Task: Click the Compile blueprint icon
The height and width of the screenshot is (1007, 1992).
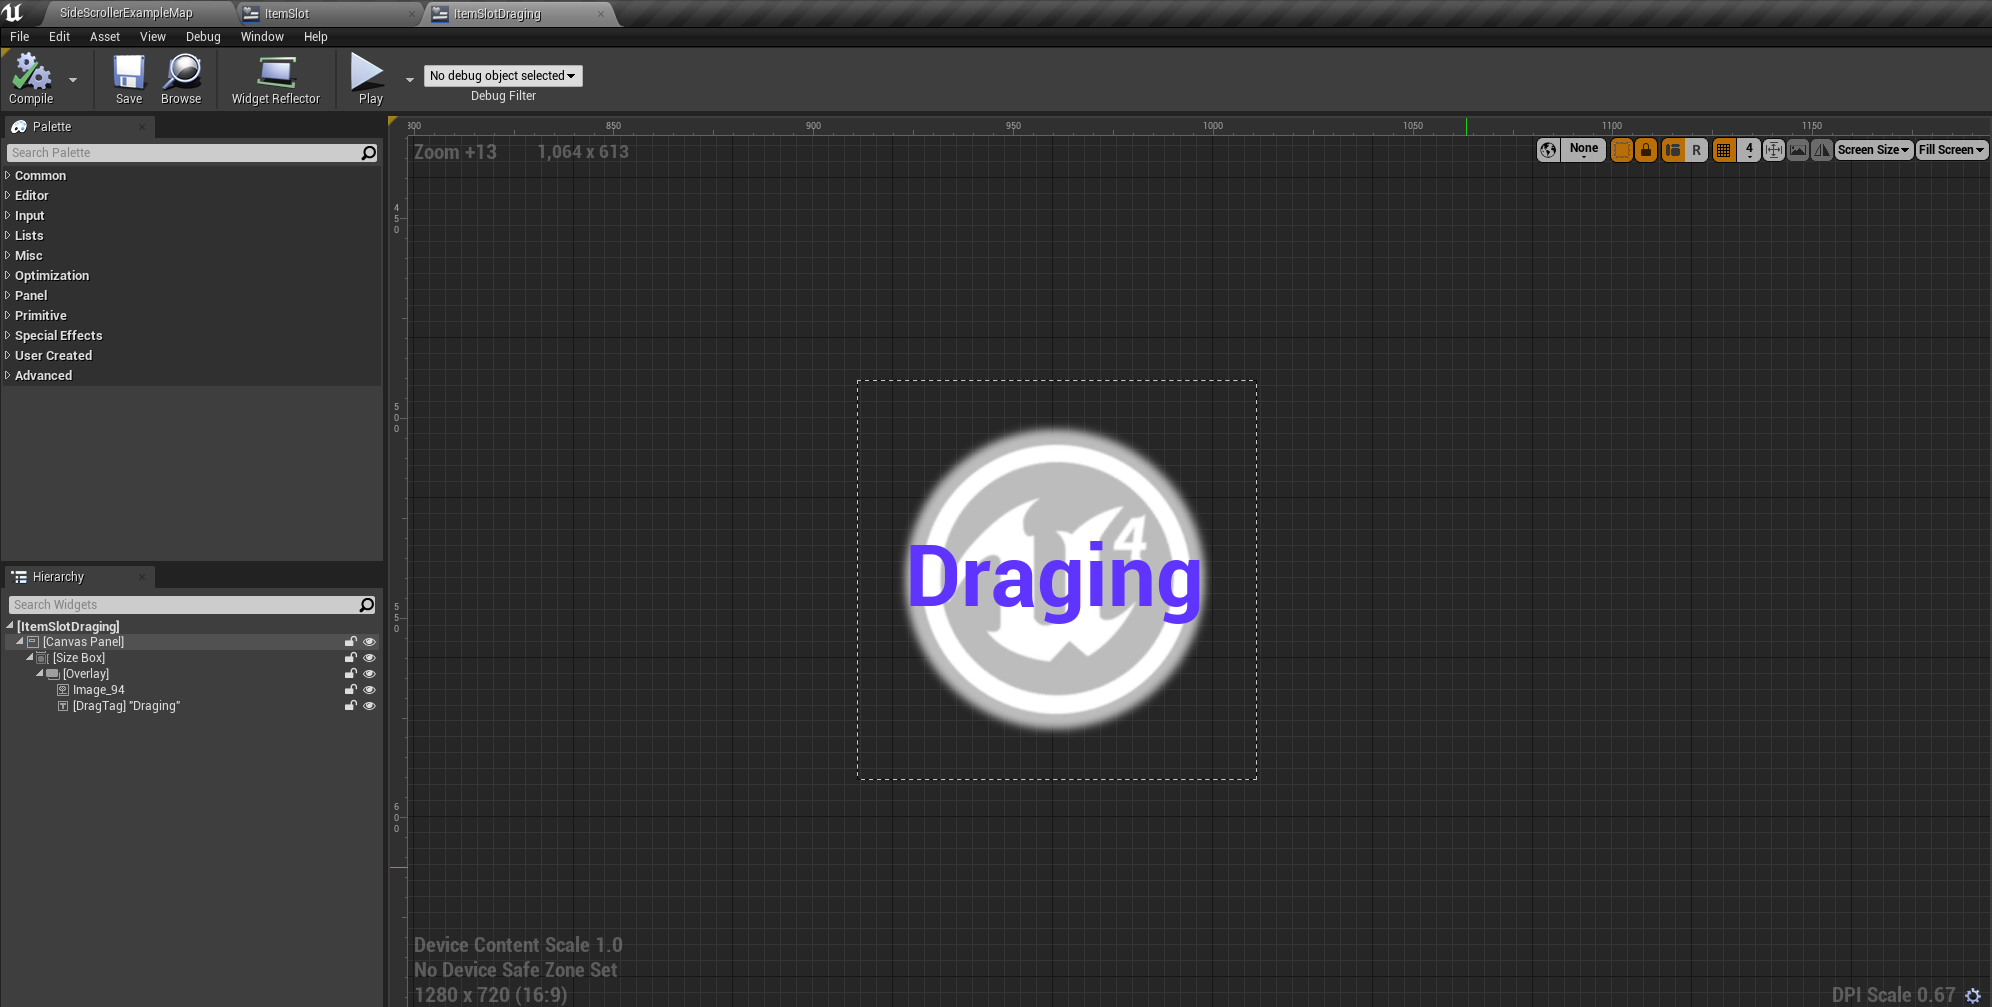Action: (x=31, y=79)
